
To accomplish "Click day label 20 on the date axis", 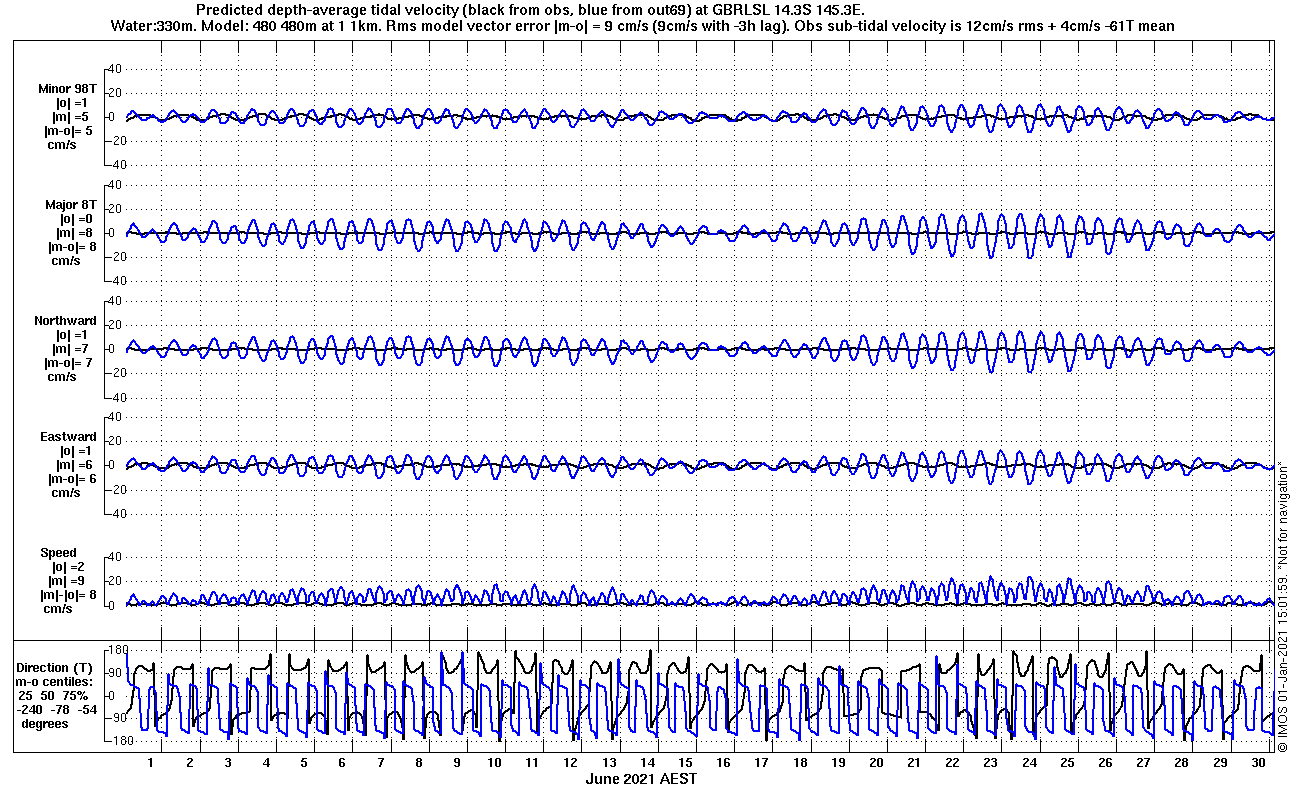I will click(x=876, y=762).
